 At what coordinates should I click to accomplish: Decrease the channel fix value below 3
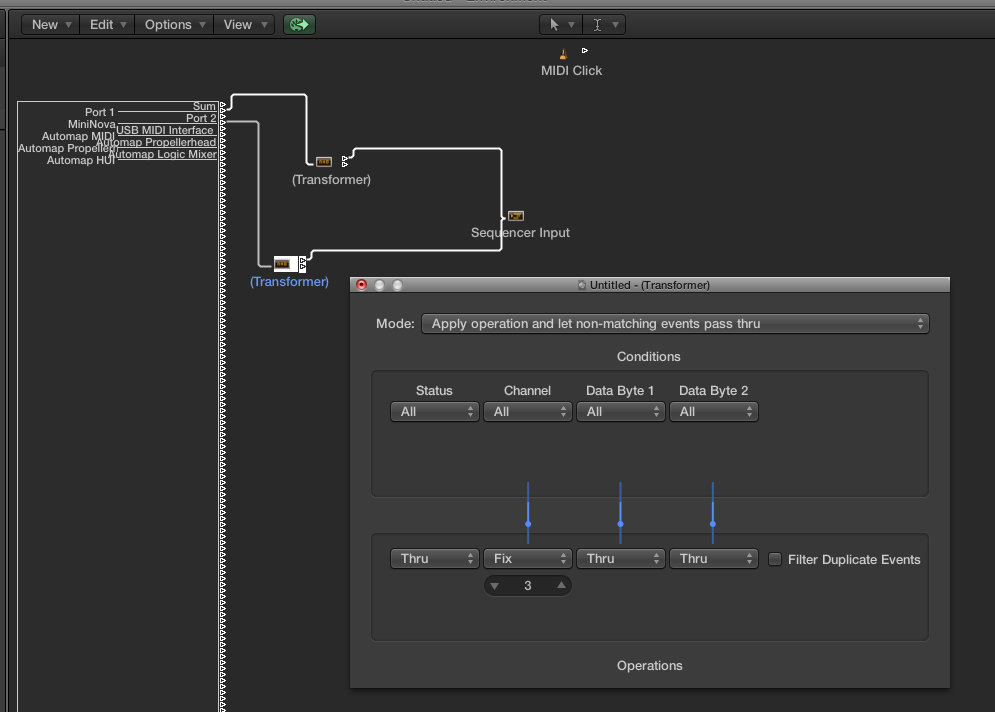tap(495, 586)
